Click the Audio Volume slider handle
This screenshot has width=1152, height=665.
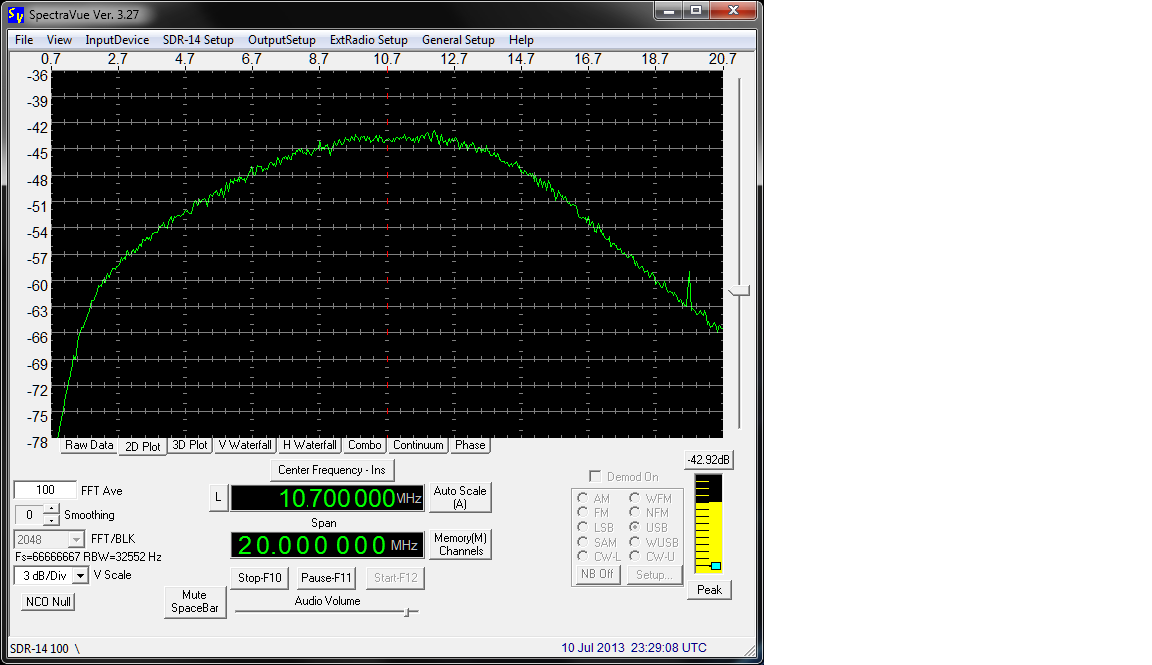(407, 612)
